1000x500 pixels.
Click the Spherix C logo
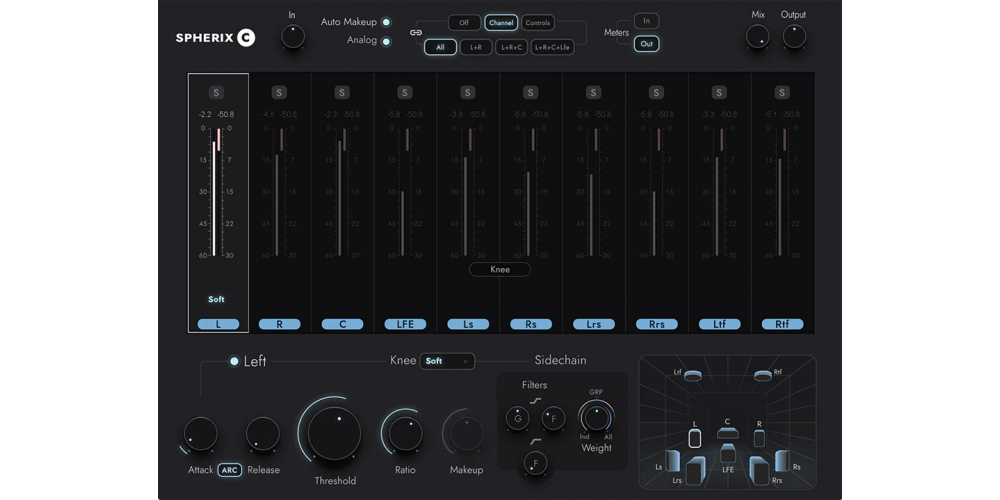coord(216,38)
